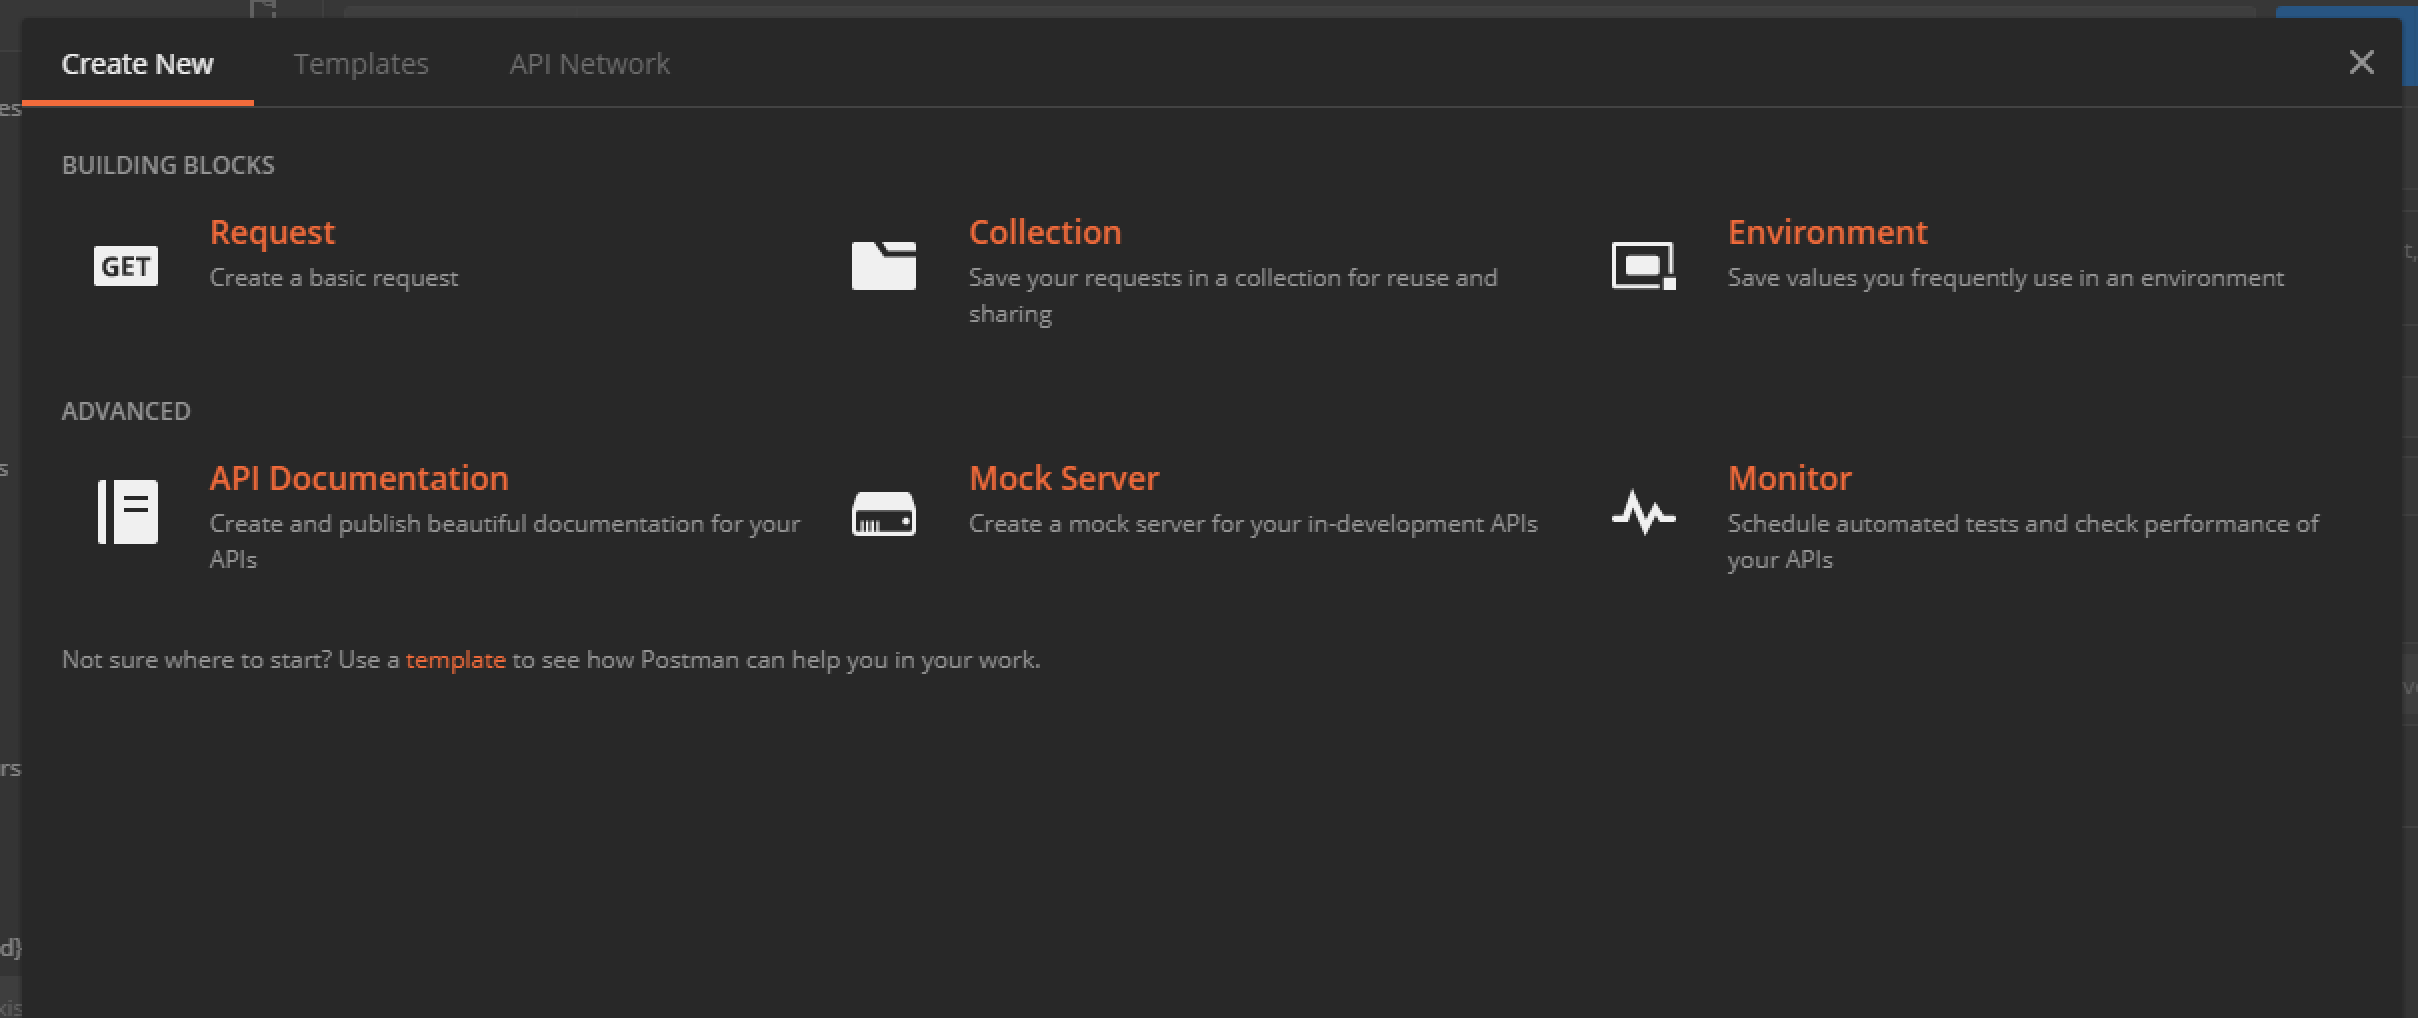The height and width of the screenshot is (1018, 2418).
Task: Click 'Create a basic request' description
Action: (x=333, y=278)
